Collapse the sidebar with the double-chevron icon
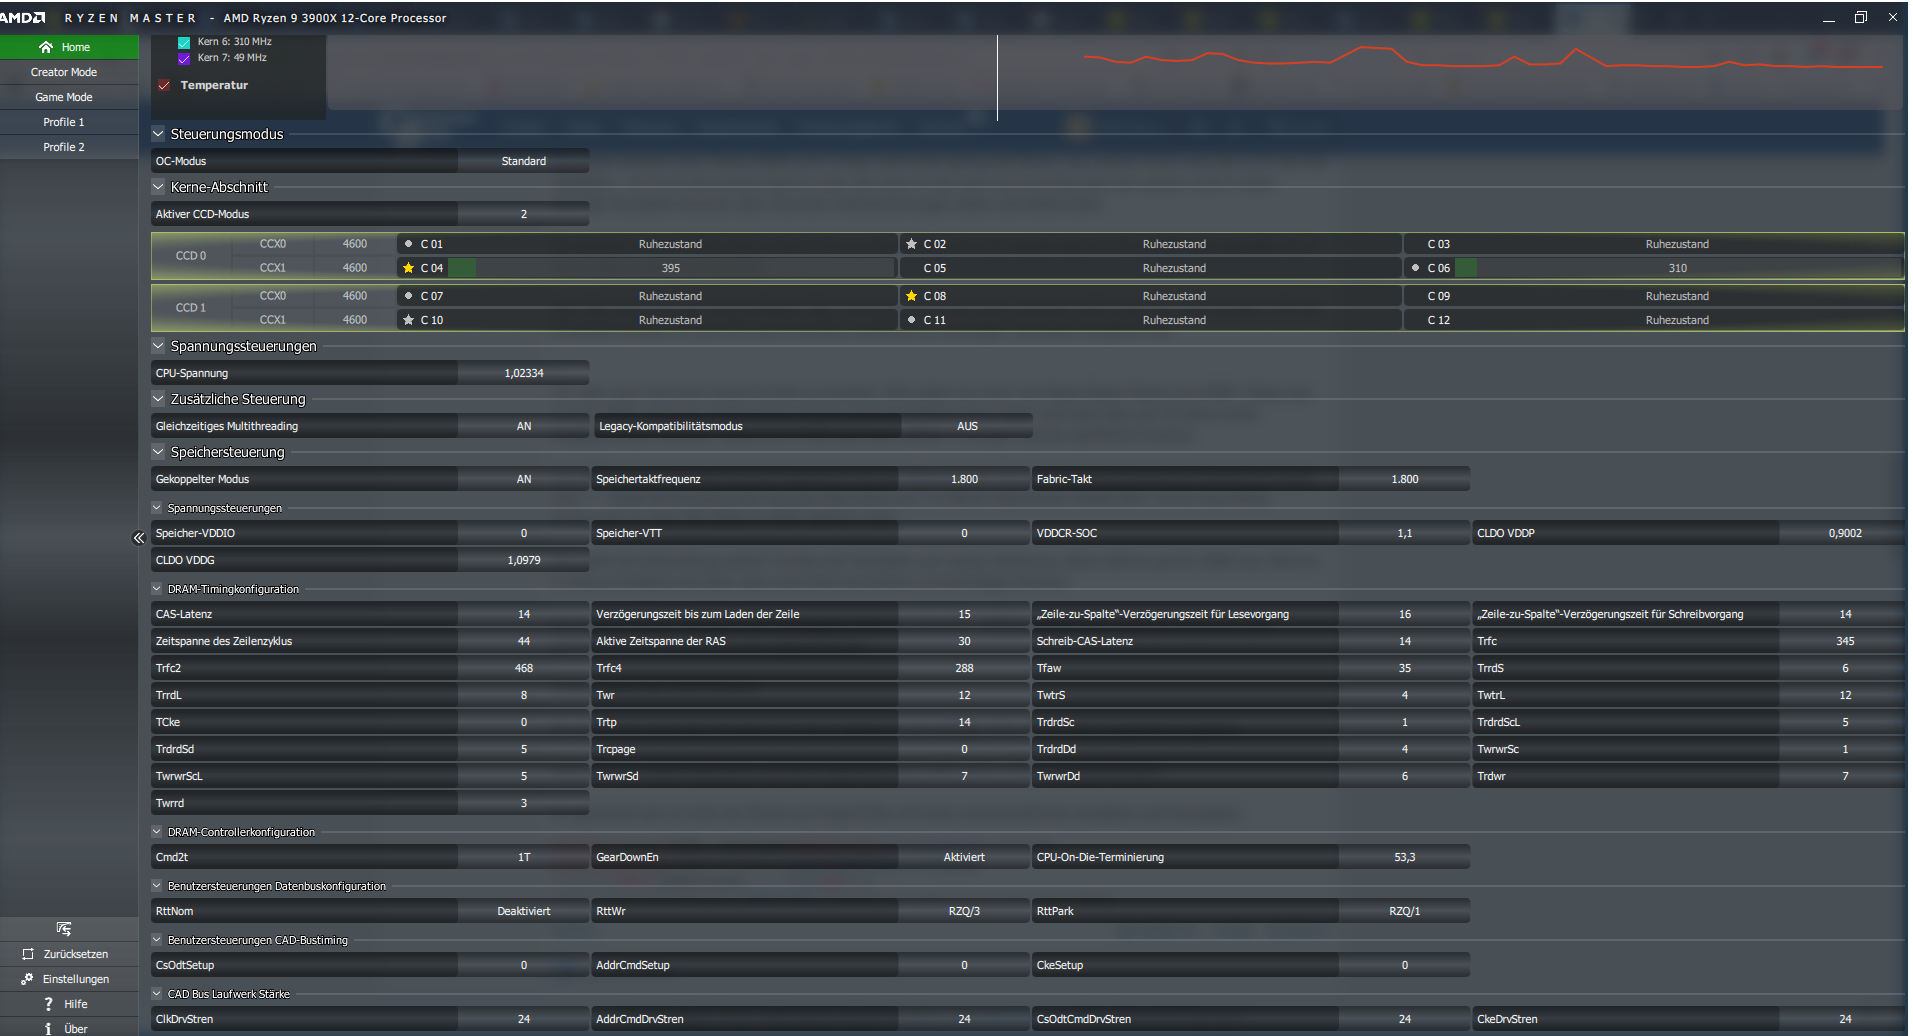Viewport: 1913px width, 1036px height. [139, 538]
